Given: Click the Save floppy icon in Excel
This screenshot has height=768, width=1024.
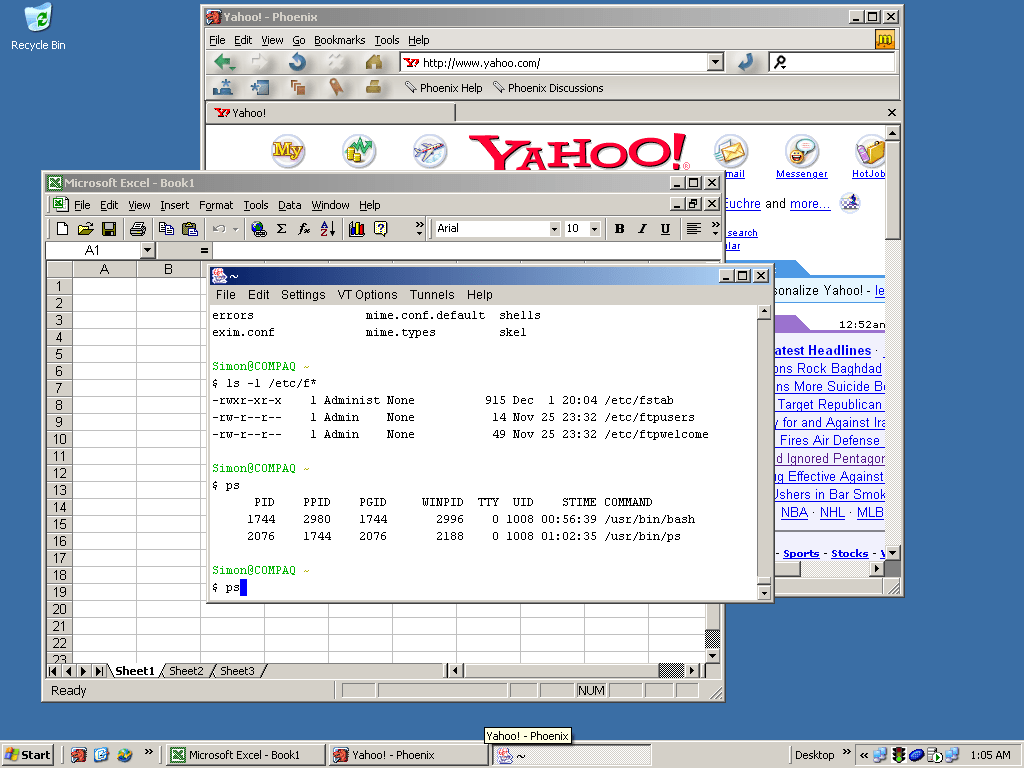Looking at the screenshot, I should pyautogui.click(x=108, y=229).
